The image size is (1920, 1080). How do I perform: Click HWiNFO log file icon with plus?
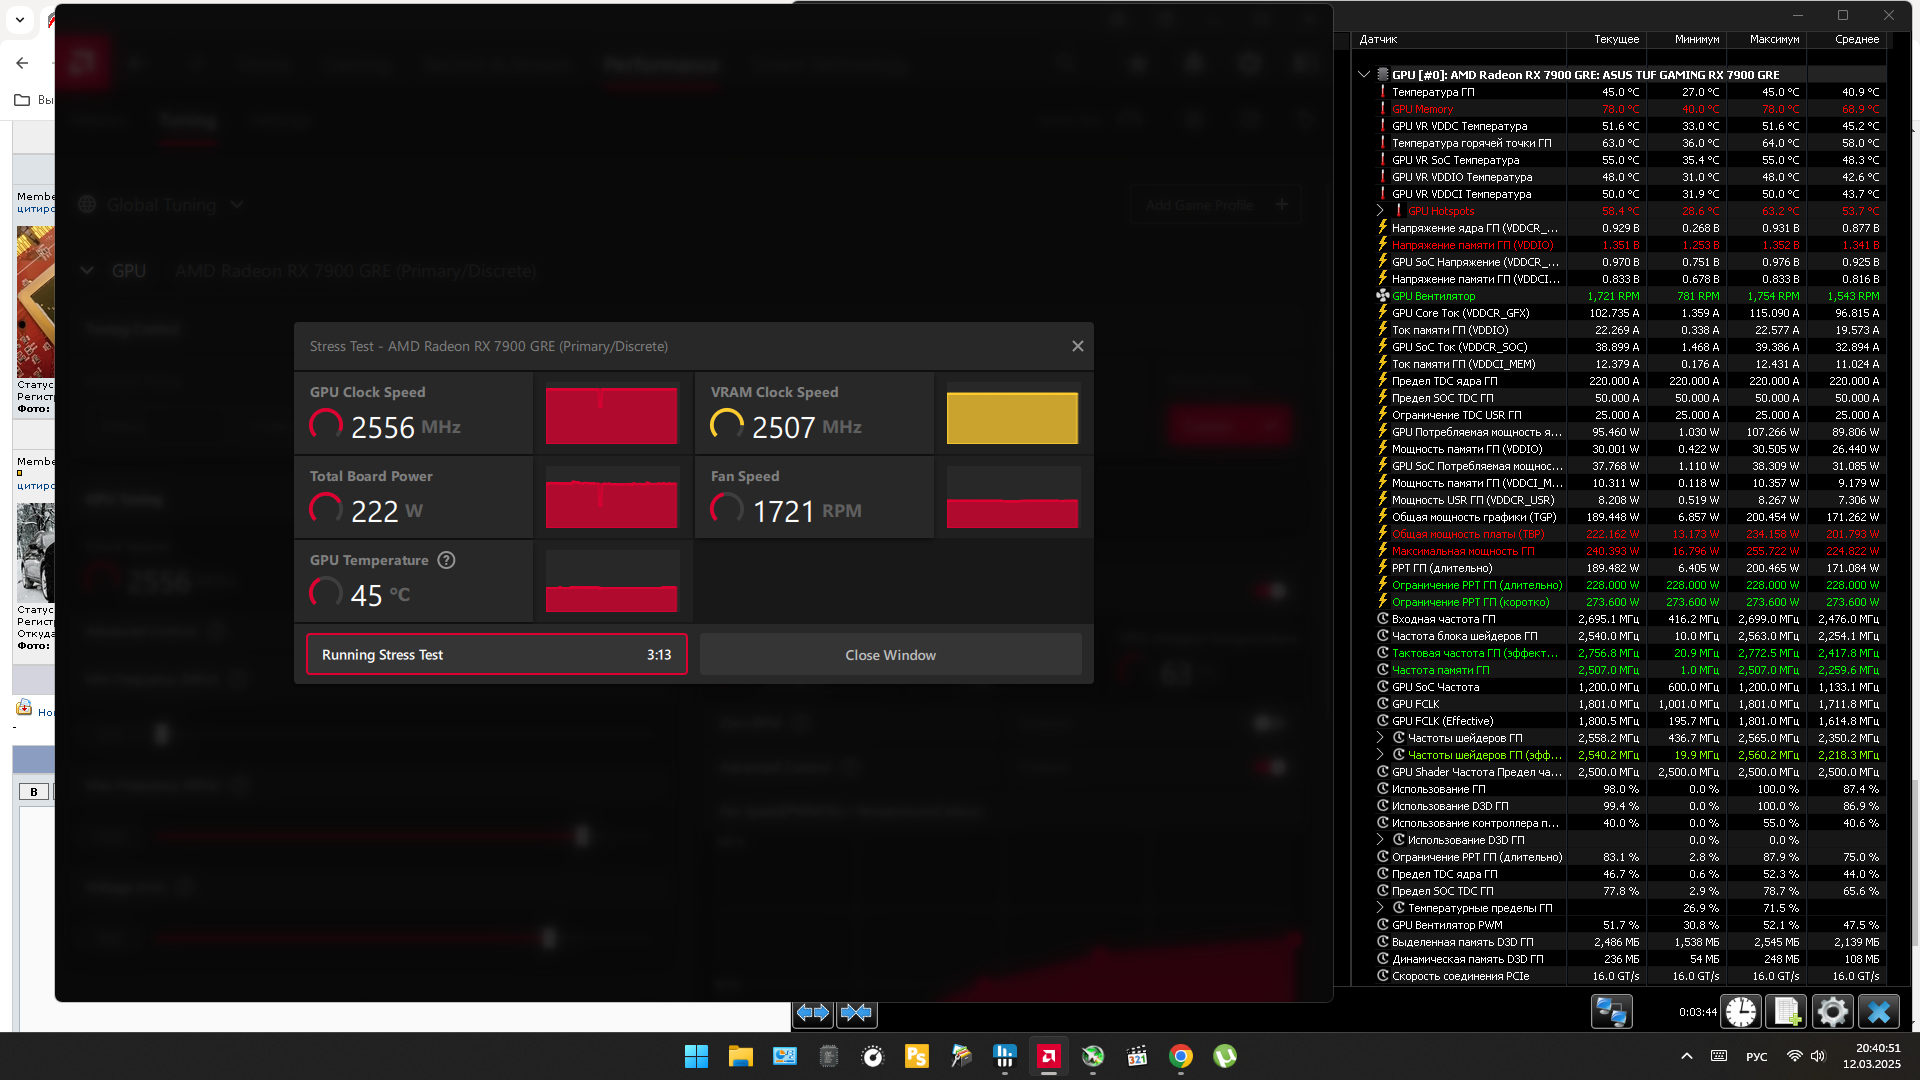tap(1786, 1012)
